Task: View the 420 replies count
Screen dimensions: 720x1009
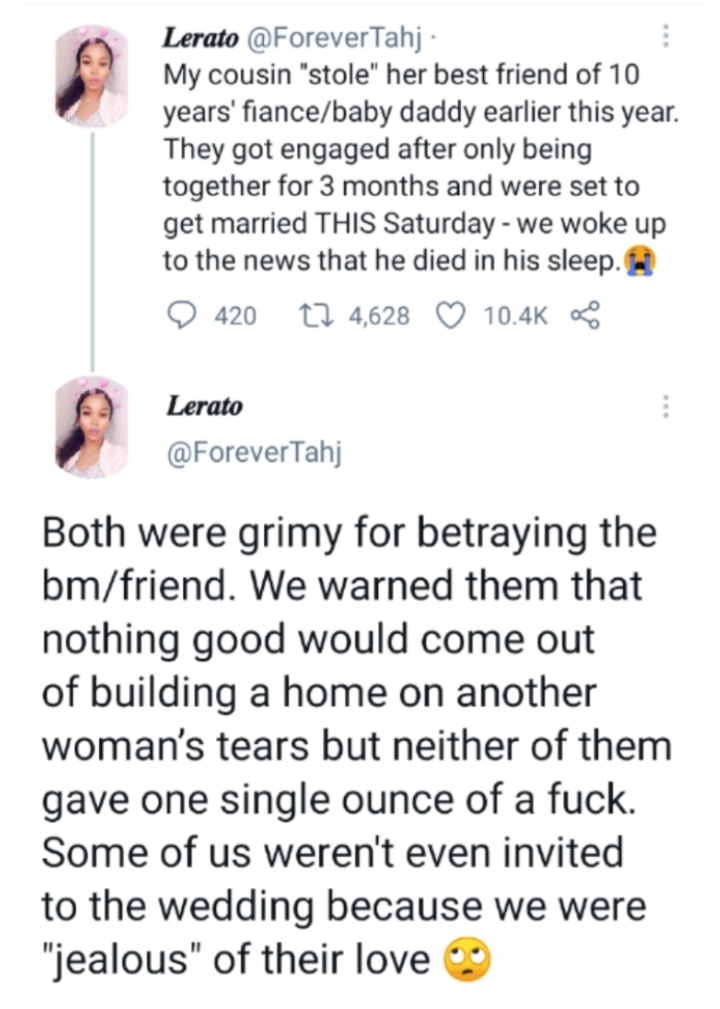Action: click(237, 316)
